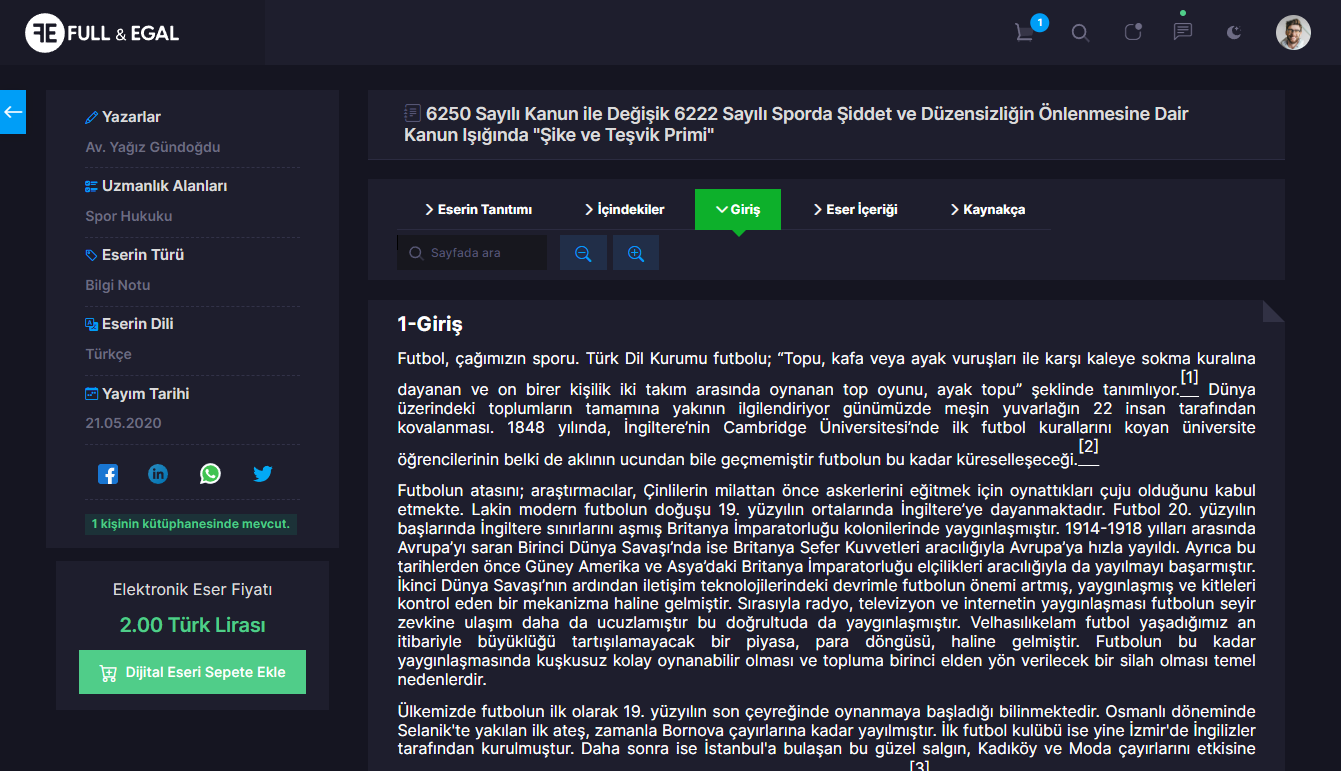Viewport: 1341px width, 771px height.
Task: Click the blue back arrow button
Action: click(x=13, y=112)
